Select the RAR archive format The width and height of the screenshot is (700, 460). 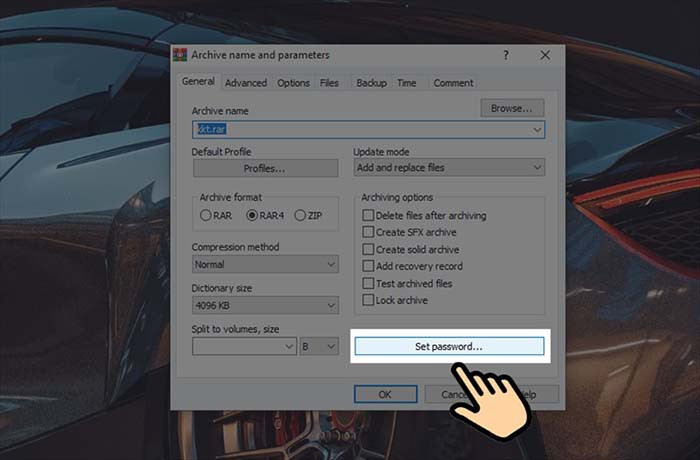click(x=216, y=215)
